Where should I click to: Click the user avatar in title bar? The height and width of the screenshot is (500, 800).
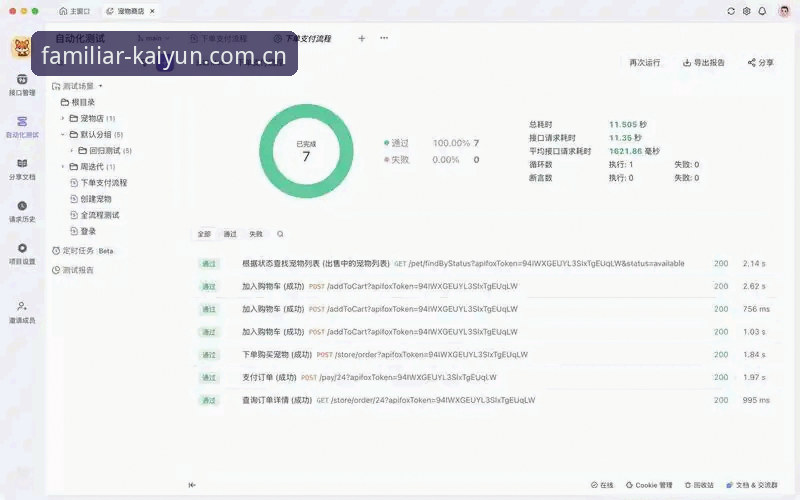click(784, 11)
